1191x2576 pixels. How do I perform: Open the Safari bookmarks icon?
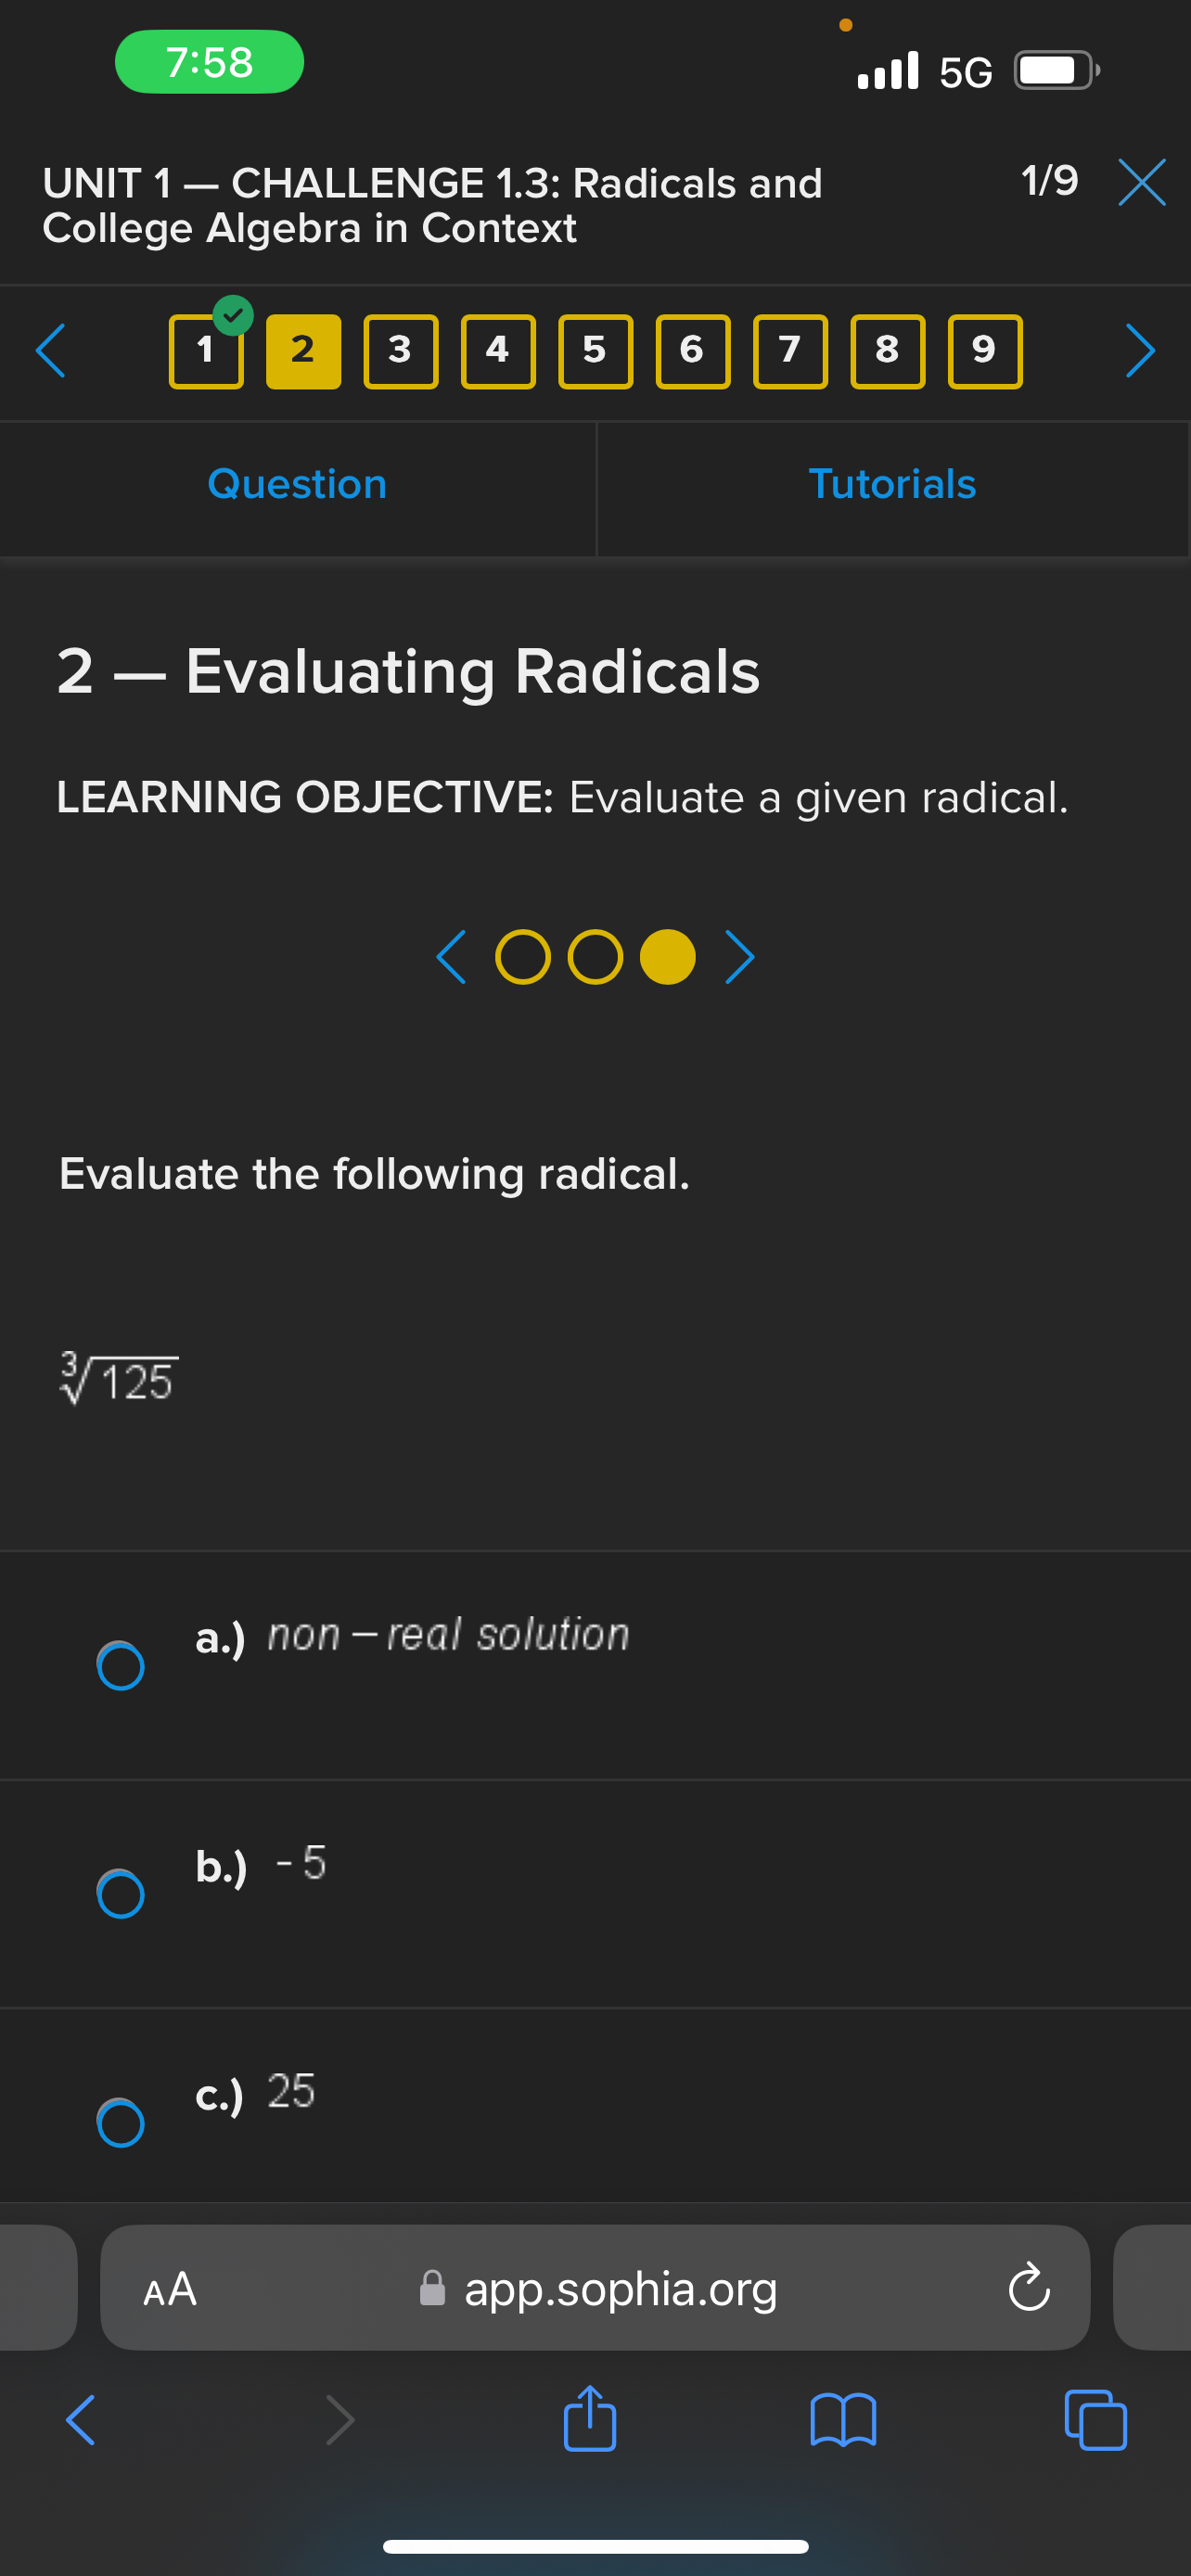[x=845, y=2420]
